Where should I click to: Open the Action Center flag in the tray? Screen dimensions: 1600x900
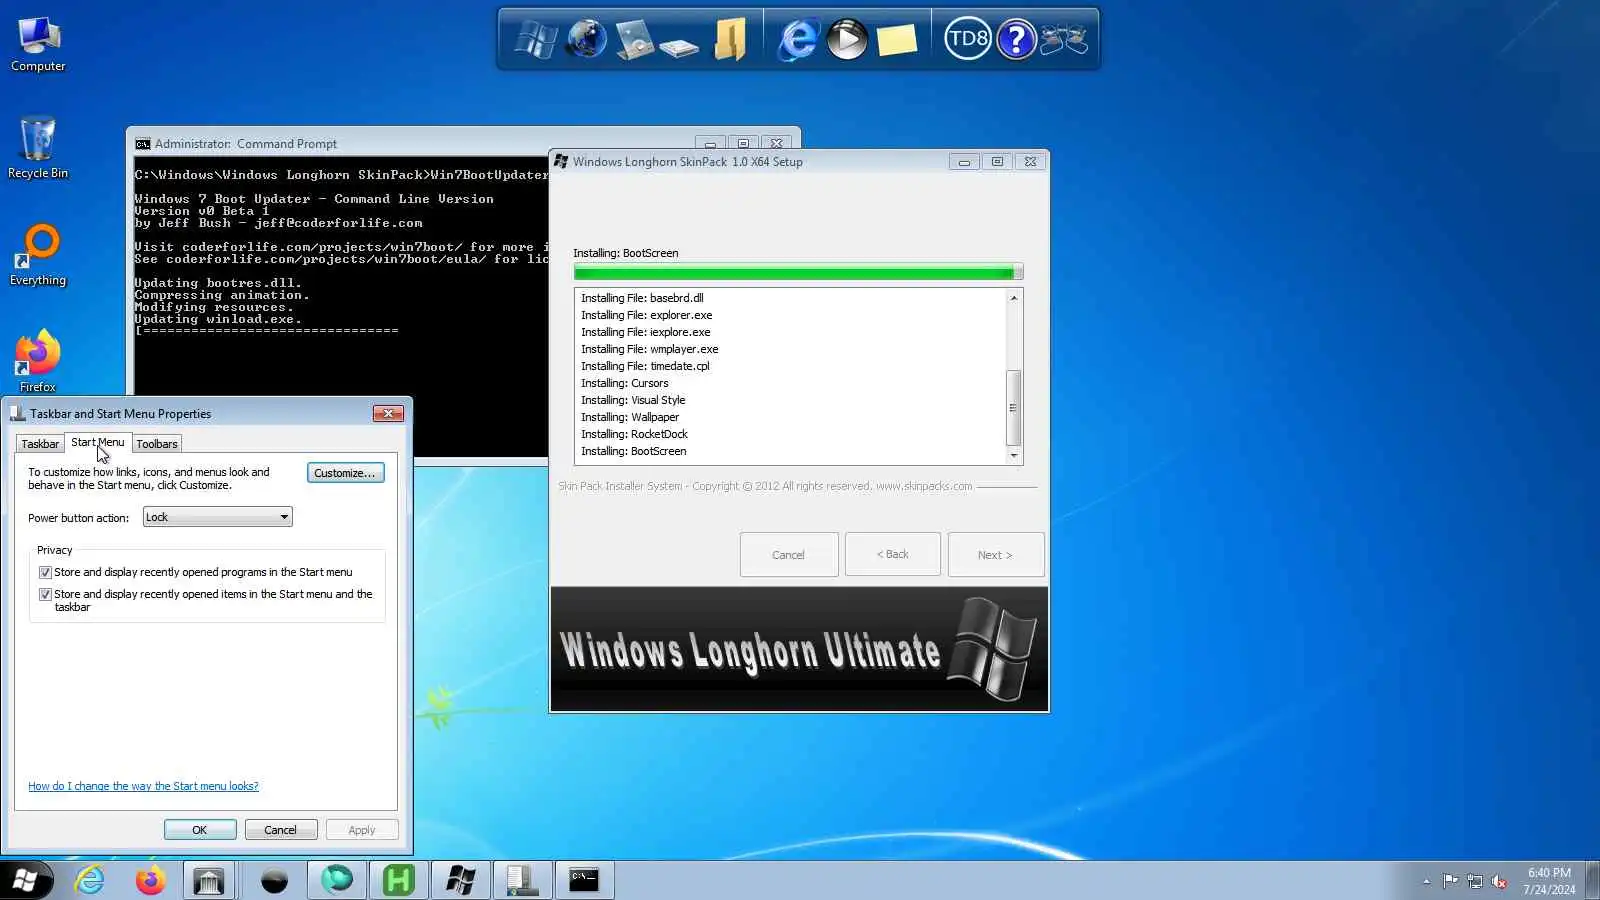1450,881
